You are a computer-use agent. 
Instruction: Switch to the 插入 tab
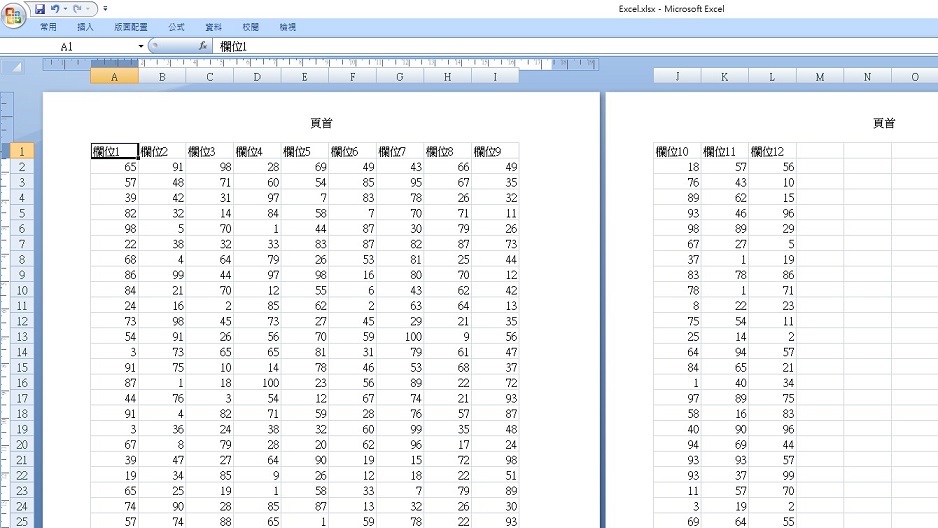[x=86, y=27]
